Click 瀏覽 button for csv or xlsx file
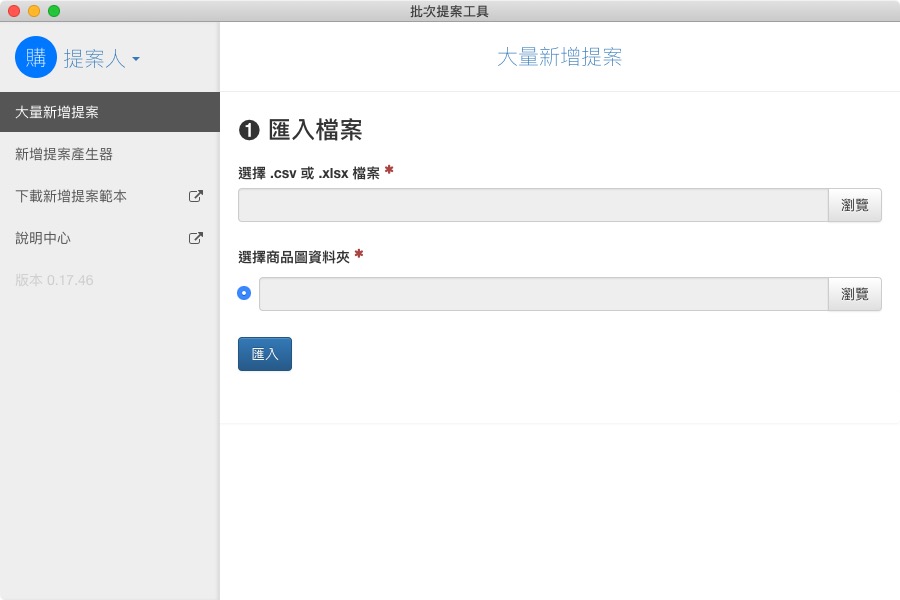 pos(855,205)
